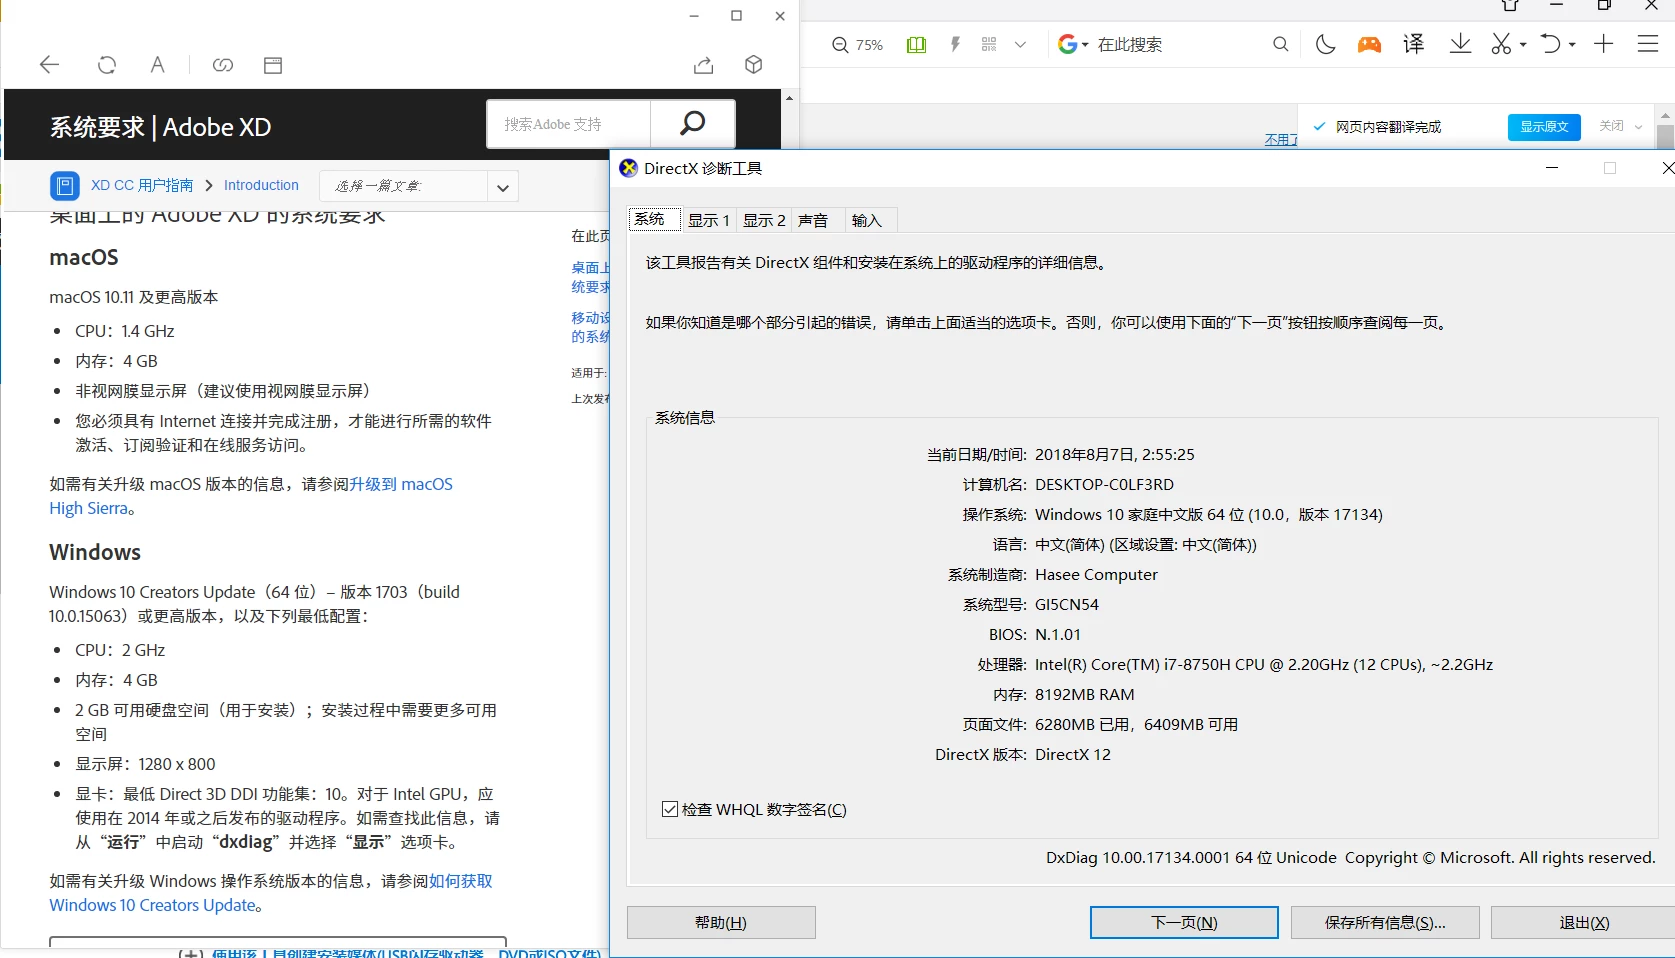The image size is (1675, 958).
Task: Click the window layout icon in toolbar
Action: (273, 65)
